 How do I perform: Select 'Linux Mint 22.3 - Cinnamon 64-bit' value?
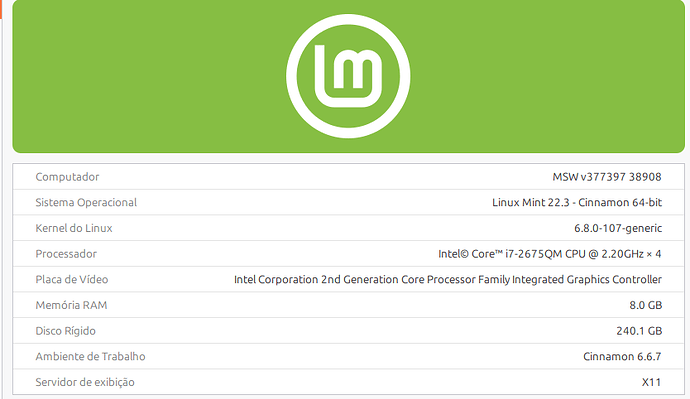[x=577, y=202]
